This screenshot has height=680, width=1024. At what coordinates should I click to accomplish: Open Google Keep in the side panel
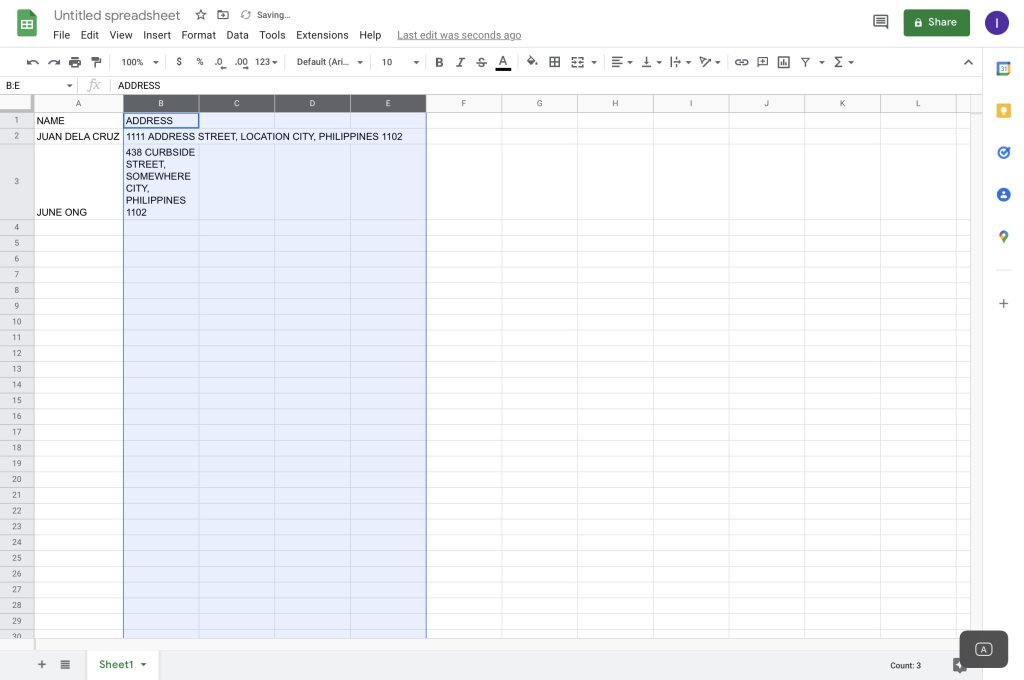click(x=1004, y=110)
